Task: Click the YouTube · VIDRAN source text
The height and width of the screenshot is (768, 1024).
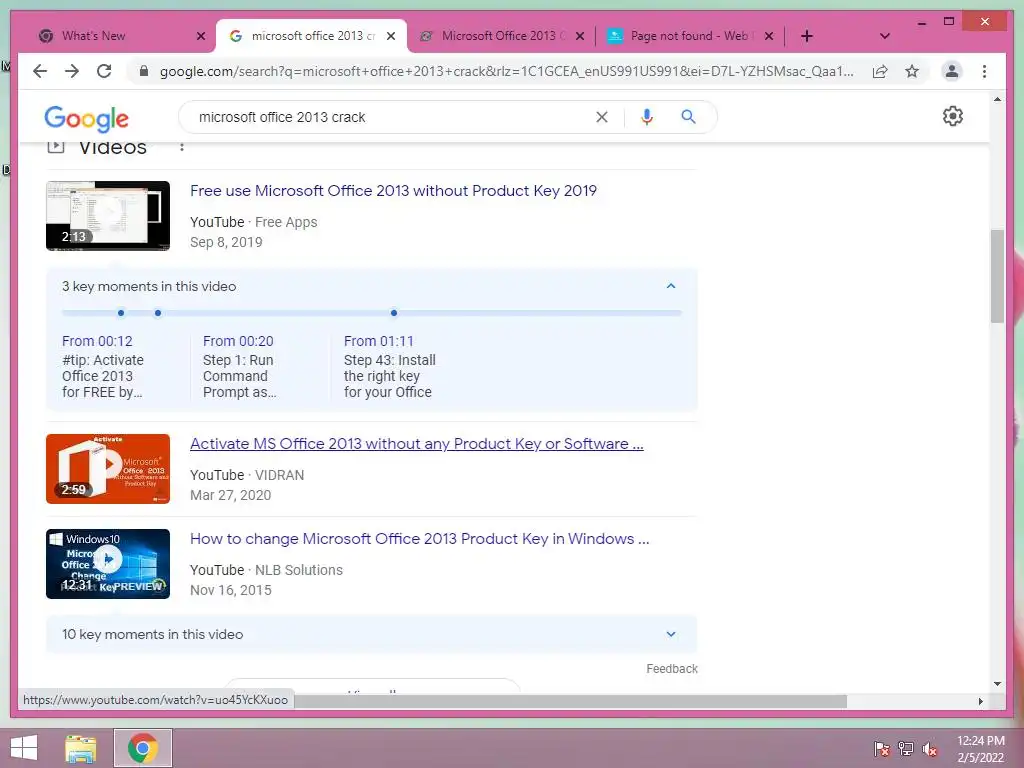Action: click(247, 475)
